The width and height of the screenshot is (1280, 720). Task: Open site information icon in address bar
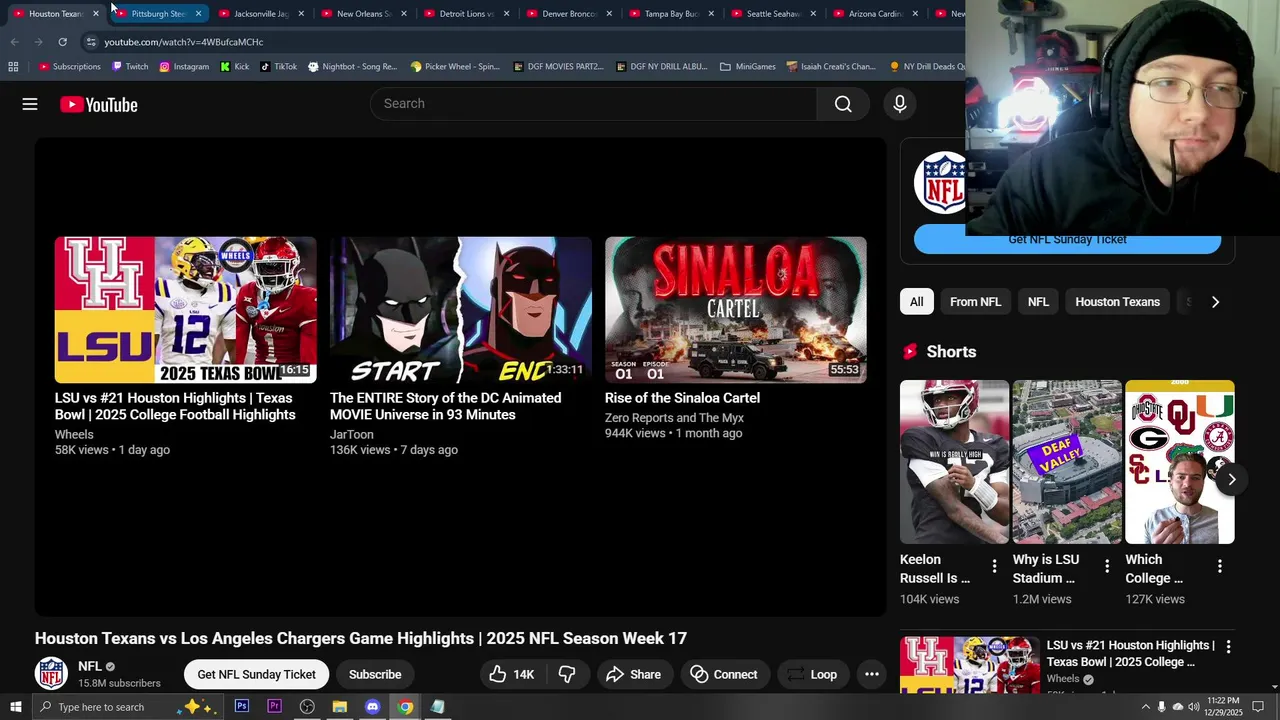coord(90,42)
